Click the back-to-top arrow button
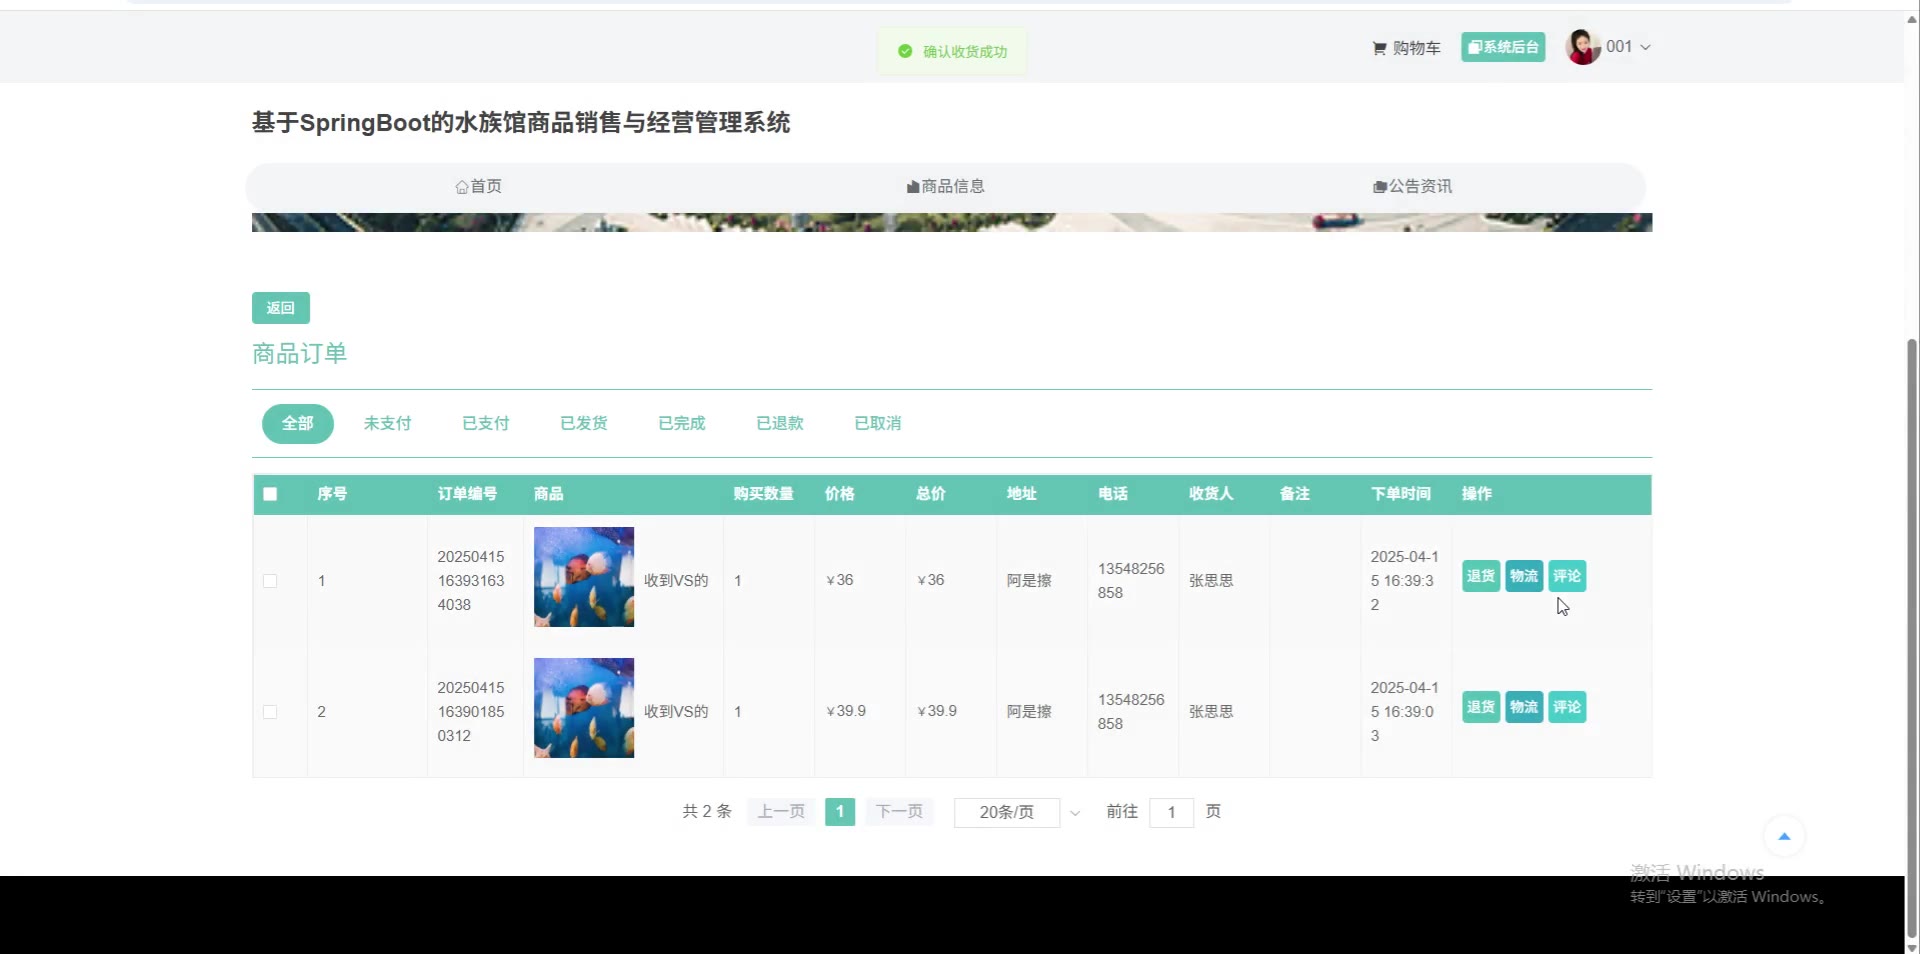The width and height of the screenshot is (1920, 954). click(x=1783, y=837)
